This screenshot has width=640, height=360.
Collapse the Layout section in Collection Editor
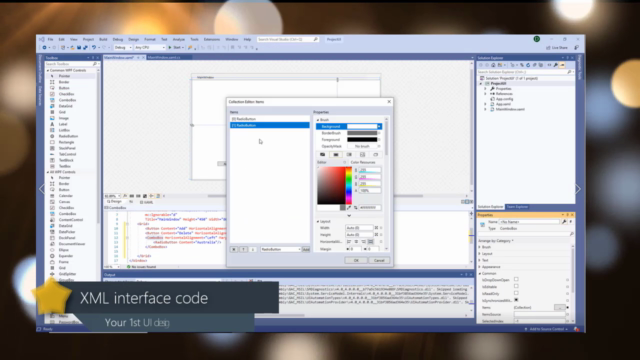(x=318, y=221)
